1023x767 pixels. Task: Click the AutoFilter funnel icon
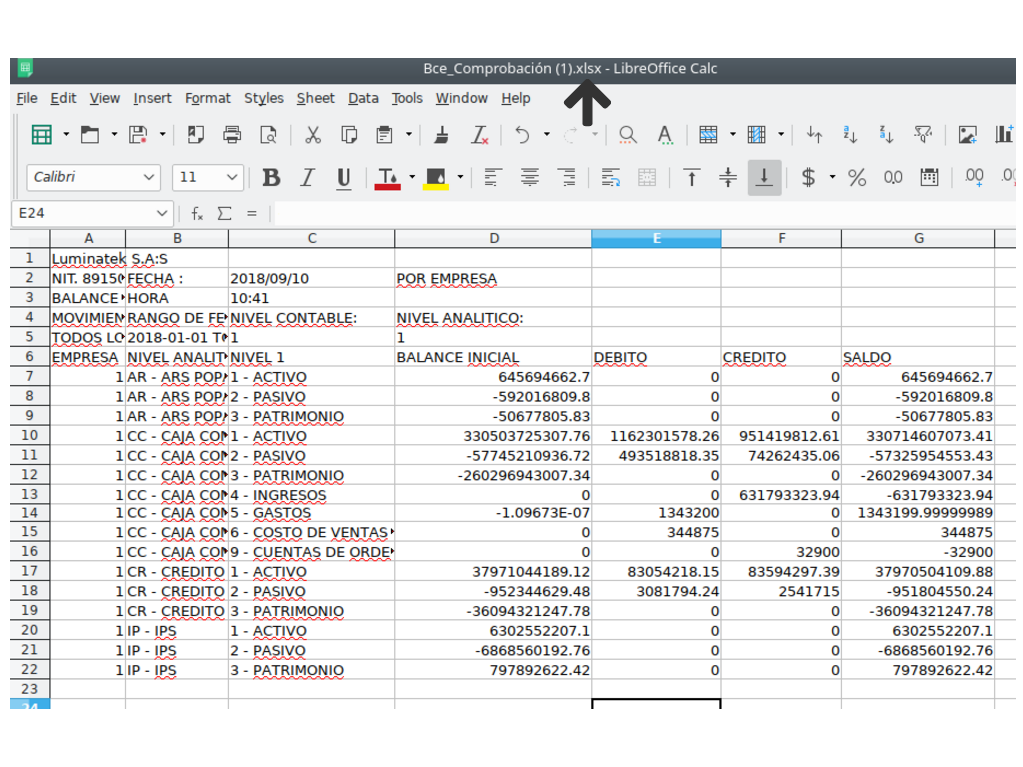click(923, 135)
